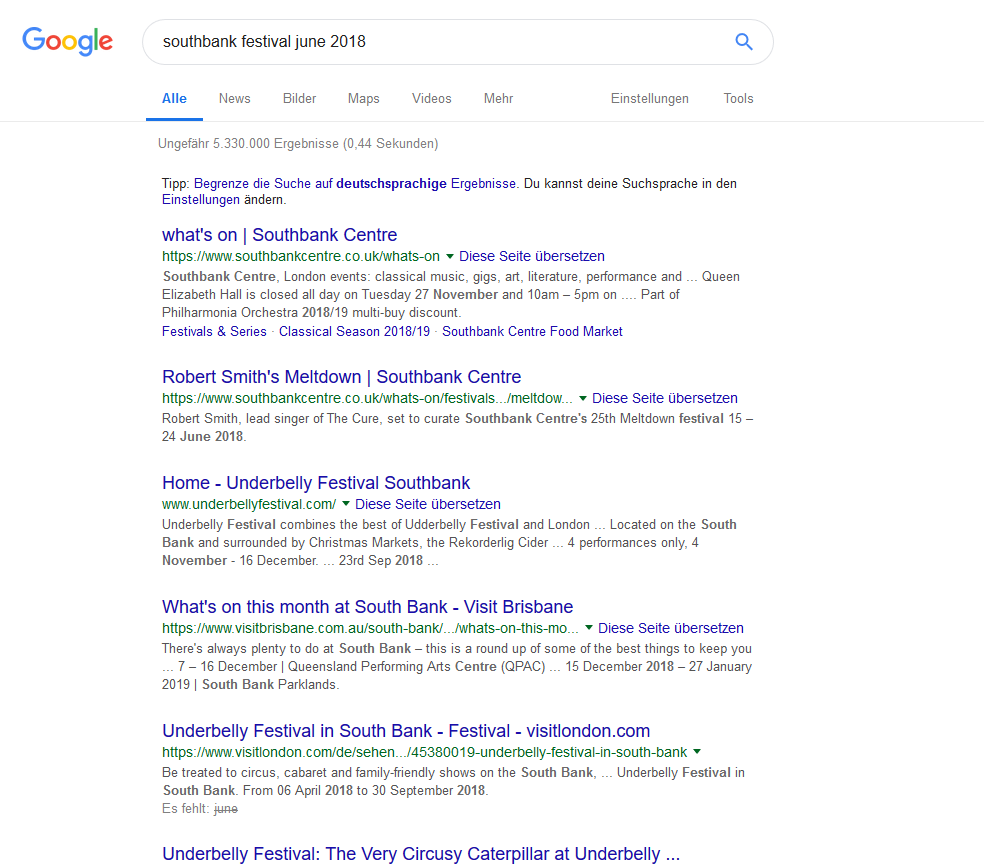Click the struck-through "june" missing term
This screenshot has height=866, width=984.
click(226, 809)
